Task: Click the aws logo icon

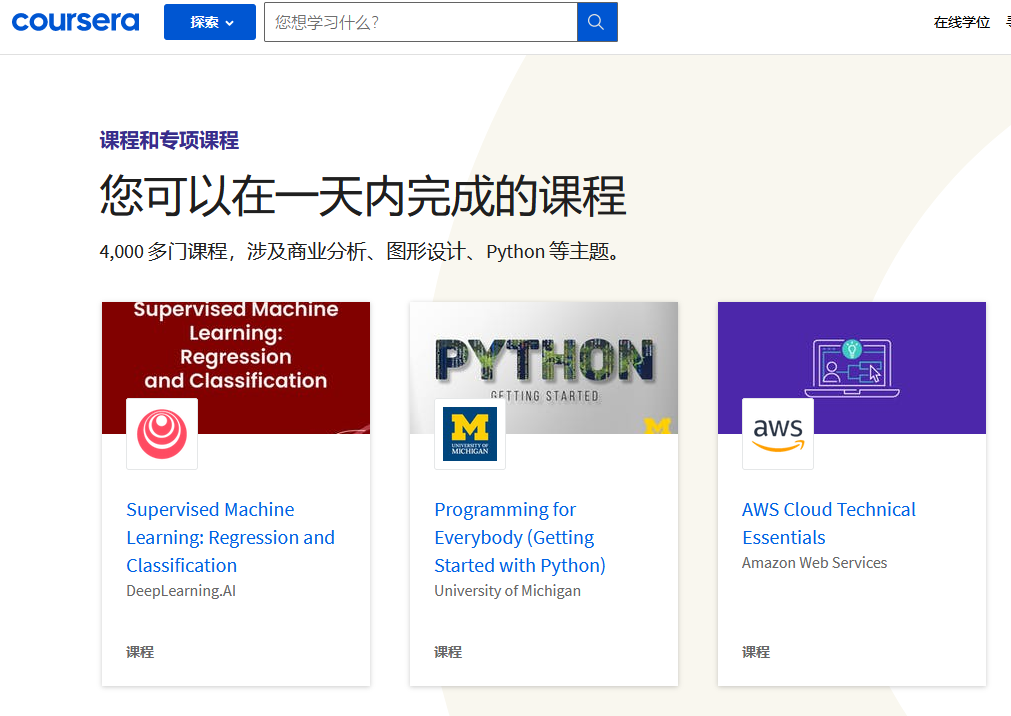Action: [x=778, y=433]
